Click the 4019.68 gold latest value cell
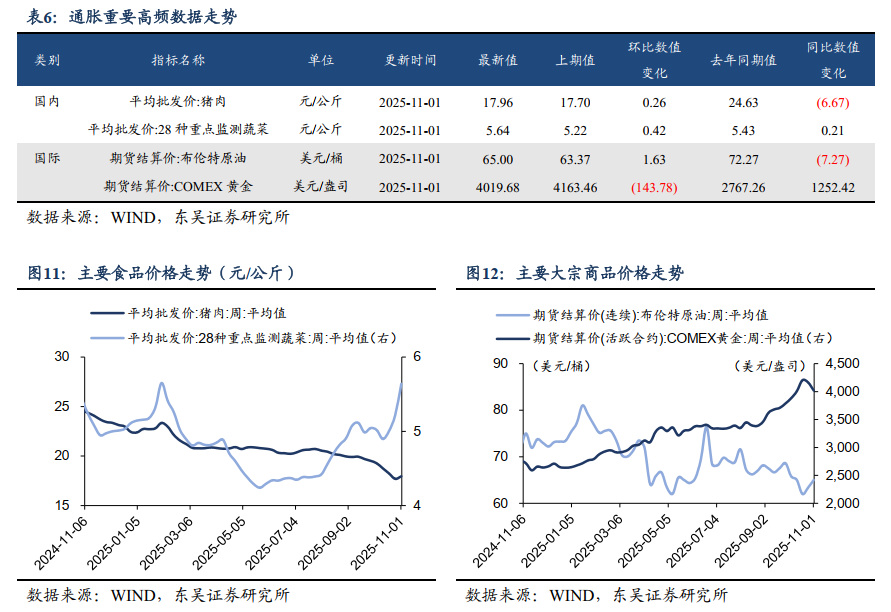This screenshot has width=891, height=612. 497,187
